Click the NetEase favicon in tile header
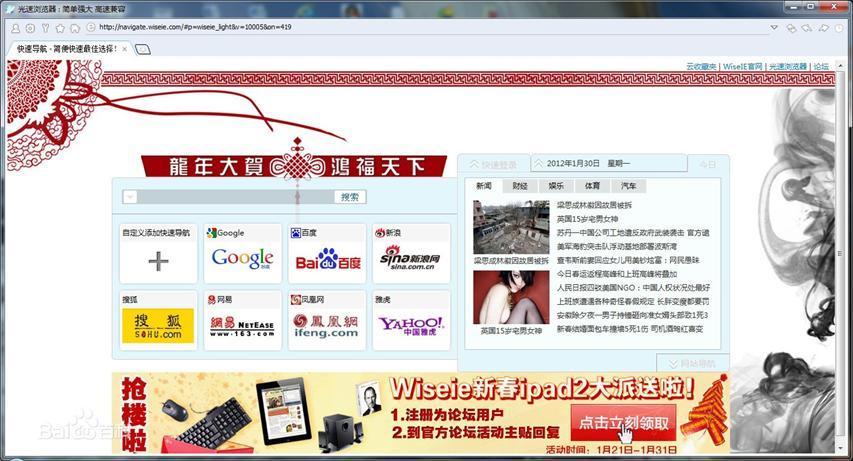853x461 pixels. click(212, 300)
